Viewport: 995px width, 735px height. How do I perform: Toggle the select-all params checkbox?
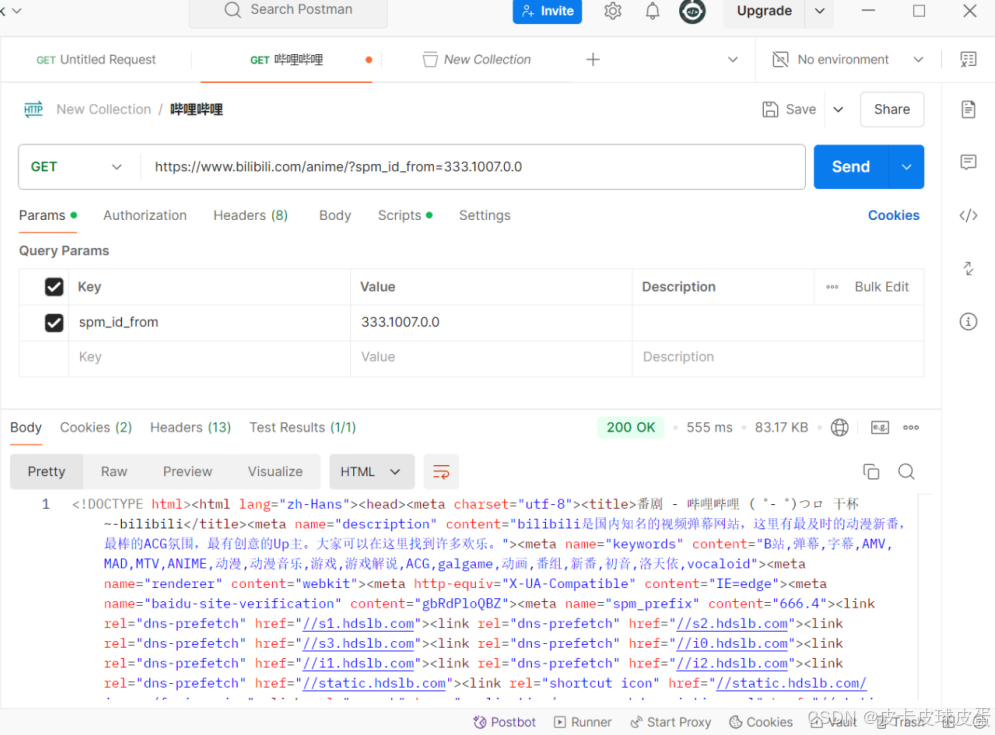coord(53,286)
